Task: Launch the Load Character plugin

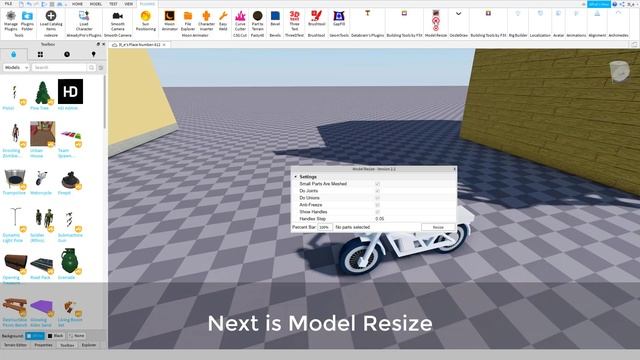Action: [x=84, y=21]
